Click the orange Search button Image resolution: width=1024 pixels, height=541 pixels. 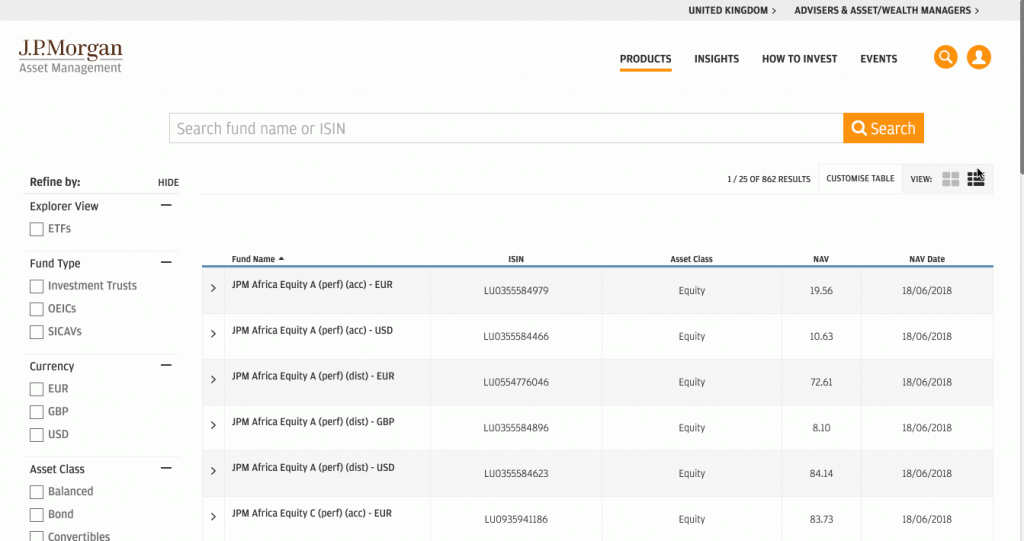point(883,128)
